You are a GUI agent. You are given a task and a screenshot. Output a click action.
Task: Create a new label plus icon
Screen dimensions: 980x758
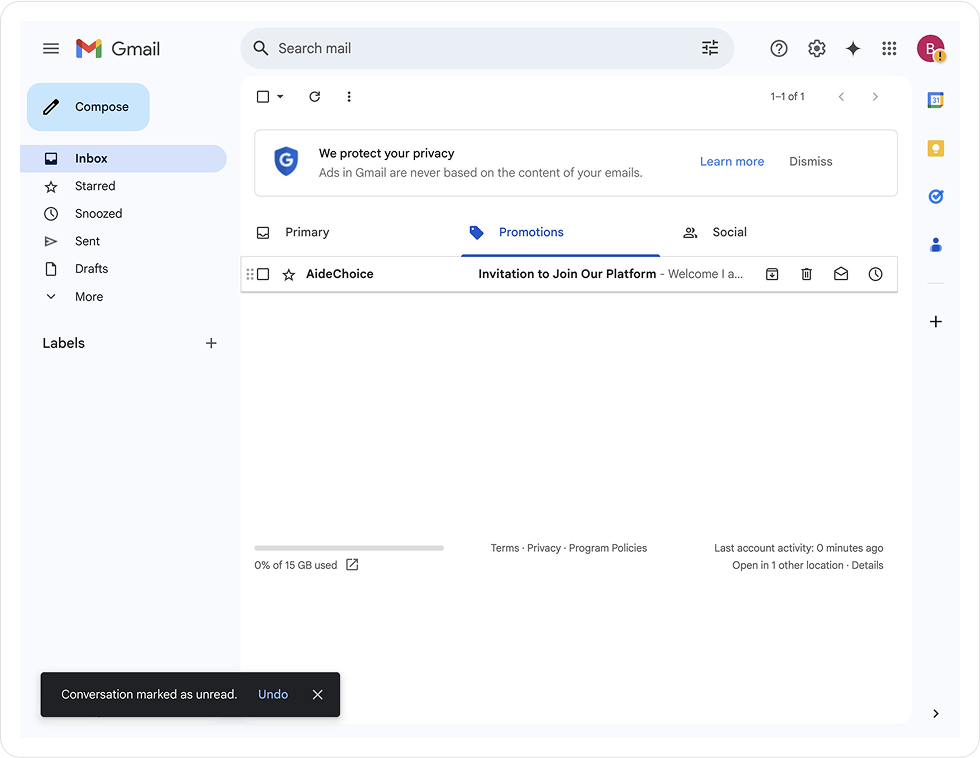[211, 343]
